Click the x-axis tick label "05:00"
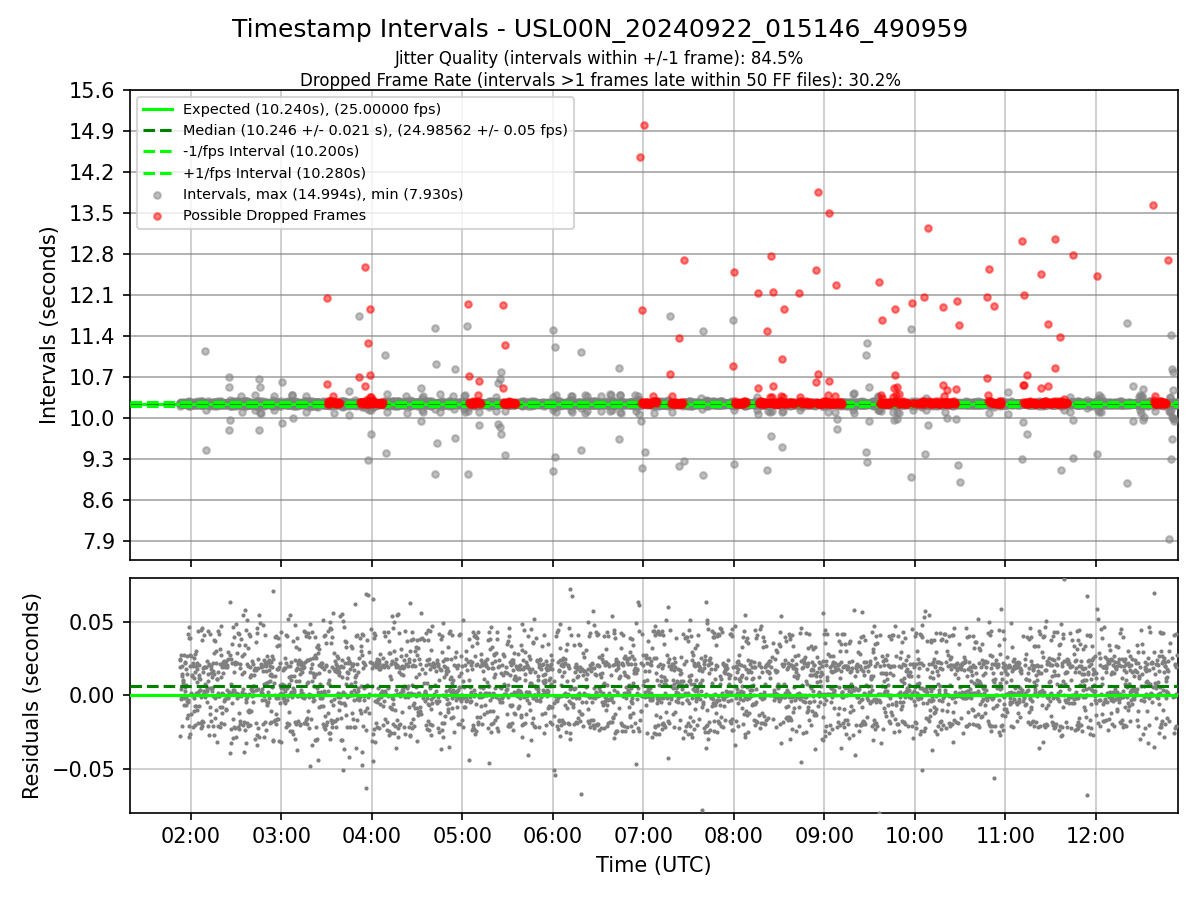The image size is (1200, 900). click(x=462, y=835)
